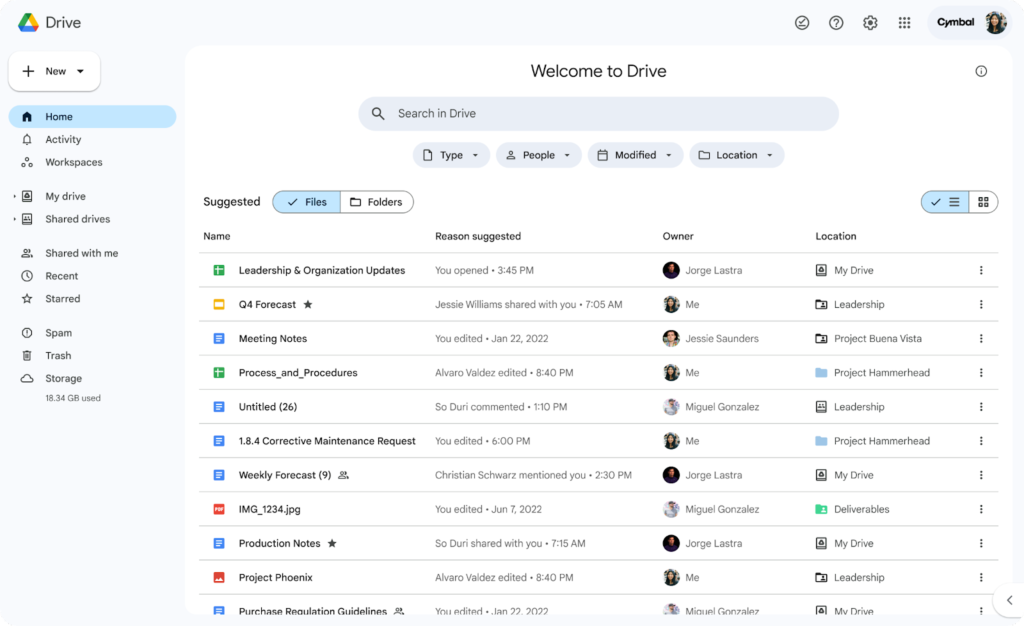This screenshot has height=626, width=1024.
Task: Open the Trash section in sidebar
Action: click(58, 356)
